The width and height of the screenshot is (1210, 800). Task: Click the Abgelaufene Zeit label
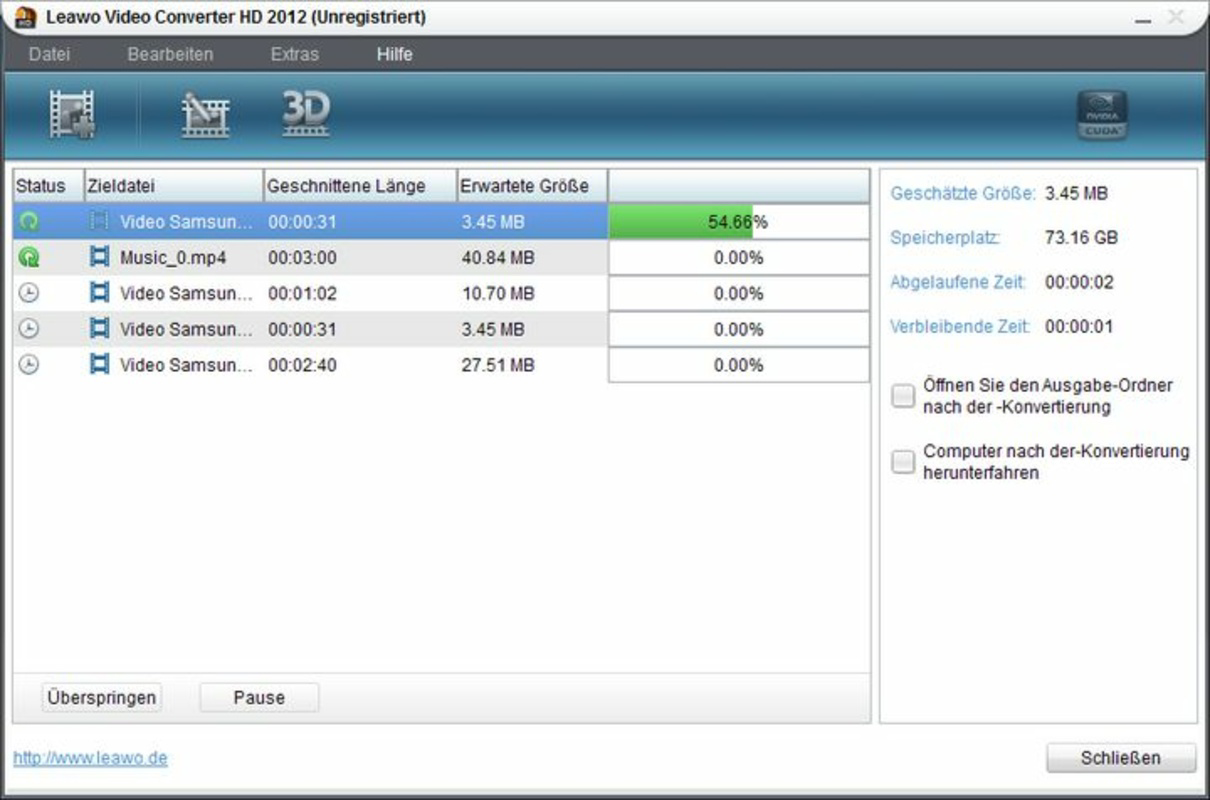958,282
